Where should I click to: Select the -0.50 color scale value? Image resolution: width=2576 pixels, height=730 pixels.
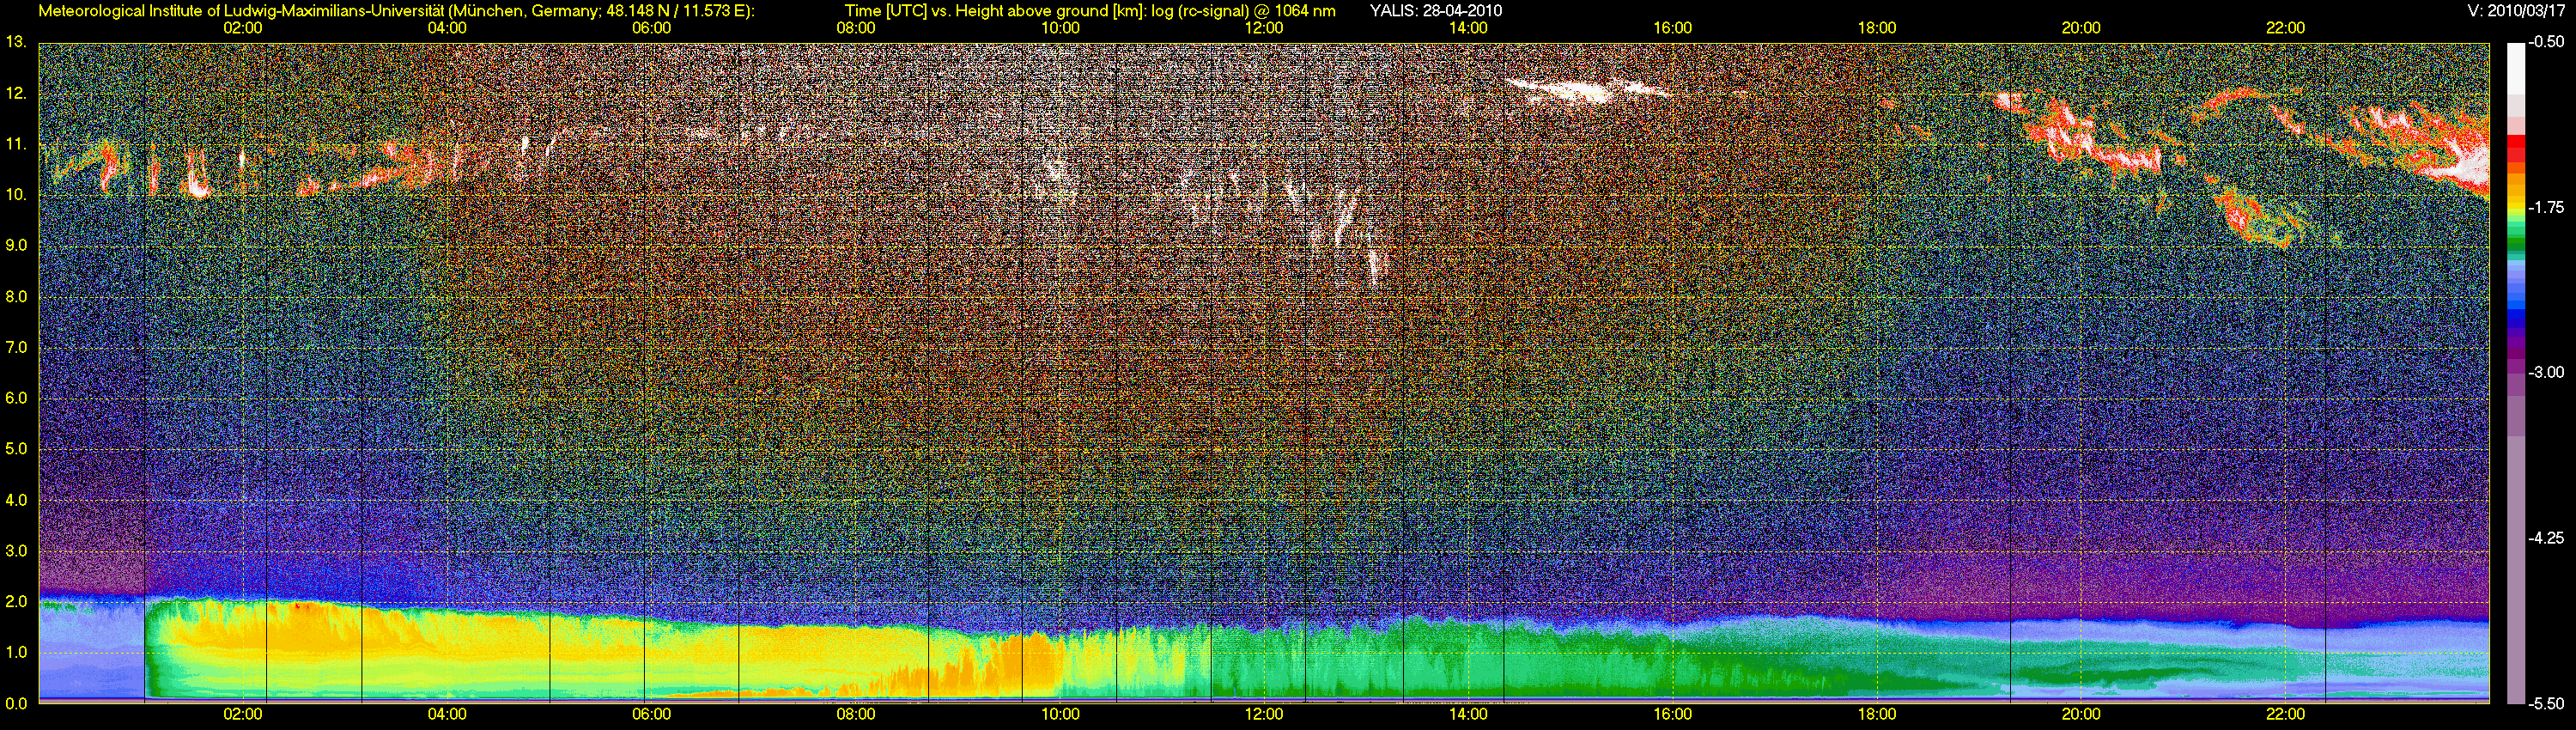coord(2546,43)
